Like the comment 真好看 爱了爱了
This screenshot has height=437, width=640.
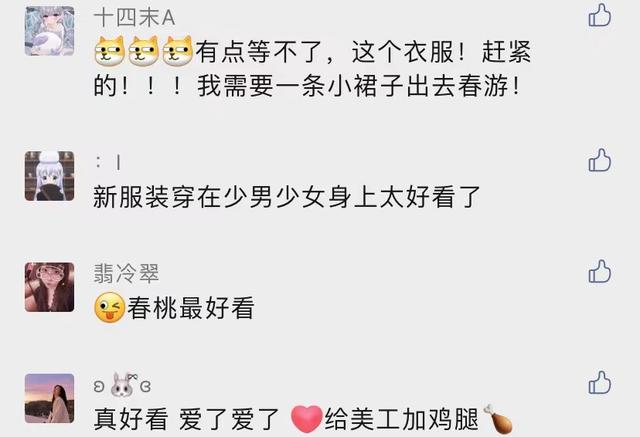600,383
